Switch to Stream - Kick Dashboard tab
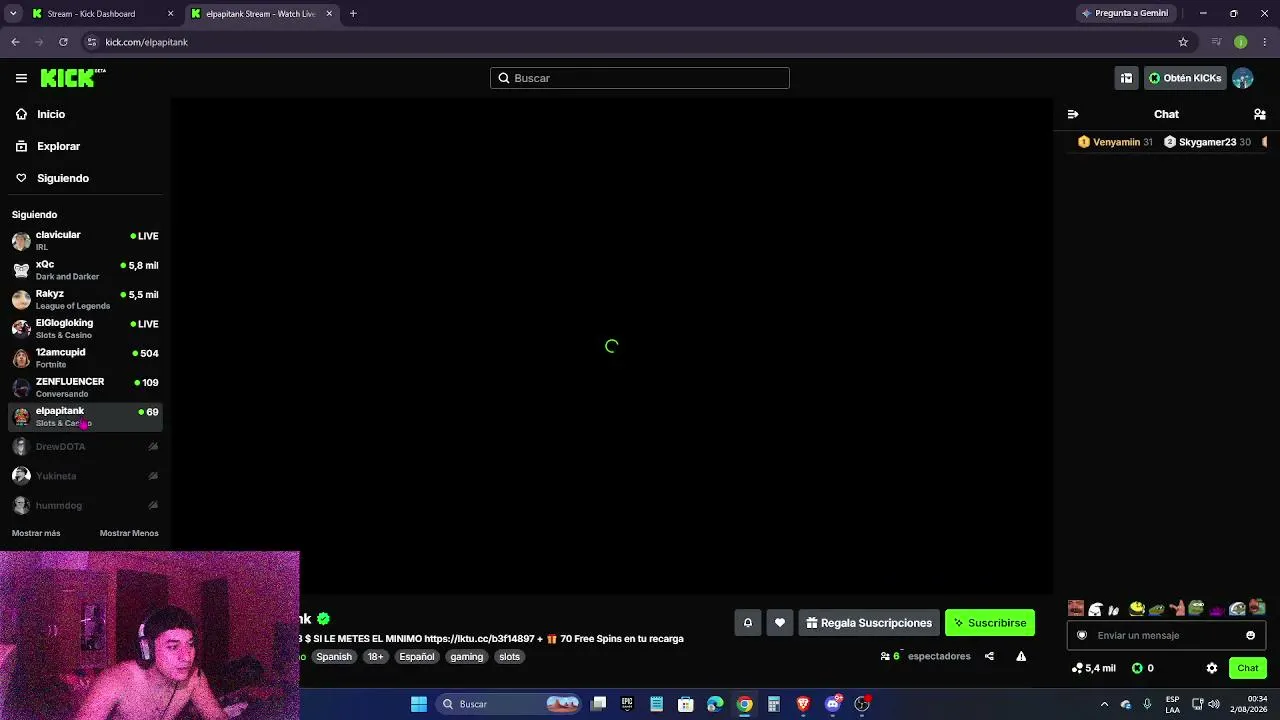This screenshot has height=720, width=1280. [x=102, y=14]
